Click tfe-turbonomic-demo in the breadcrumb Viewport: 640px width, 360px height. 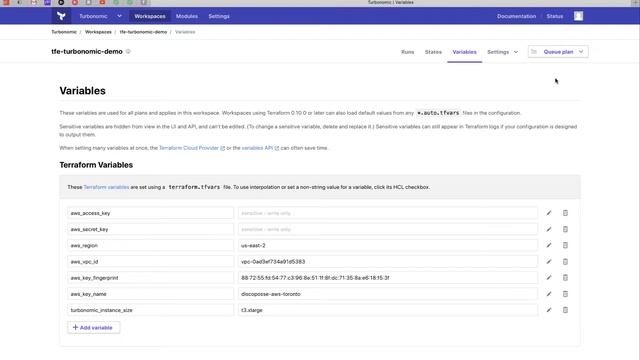coord(143,32)
